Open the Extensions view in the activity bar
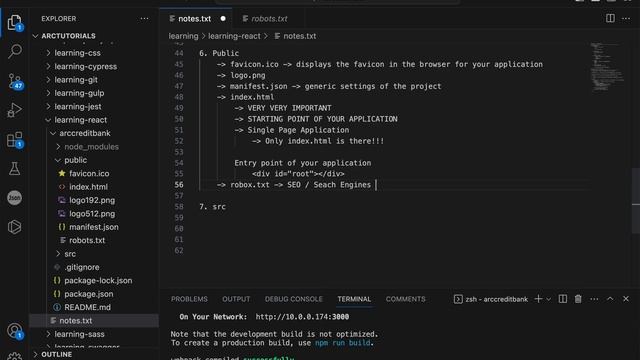The height and width of the screenshot is (360, 640). tap(14, 140)
